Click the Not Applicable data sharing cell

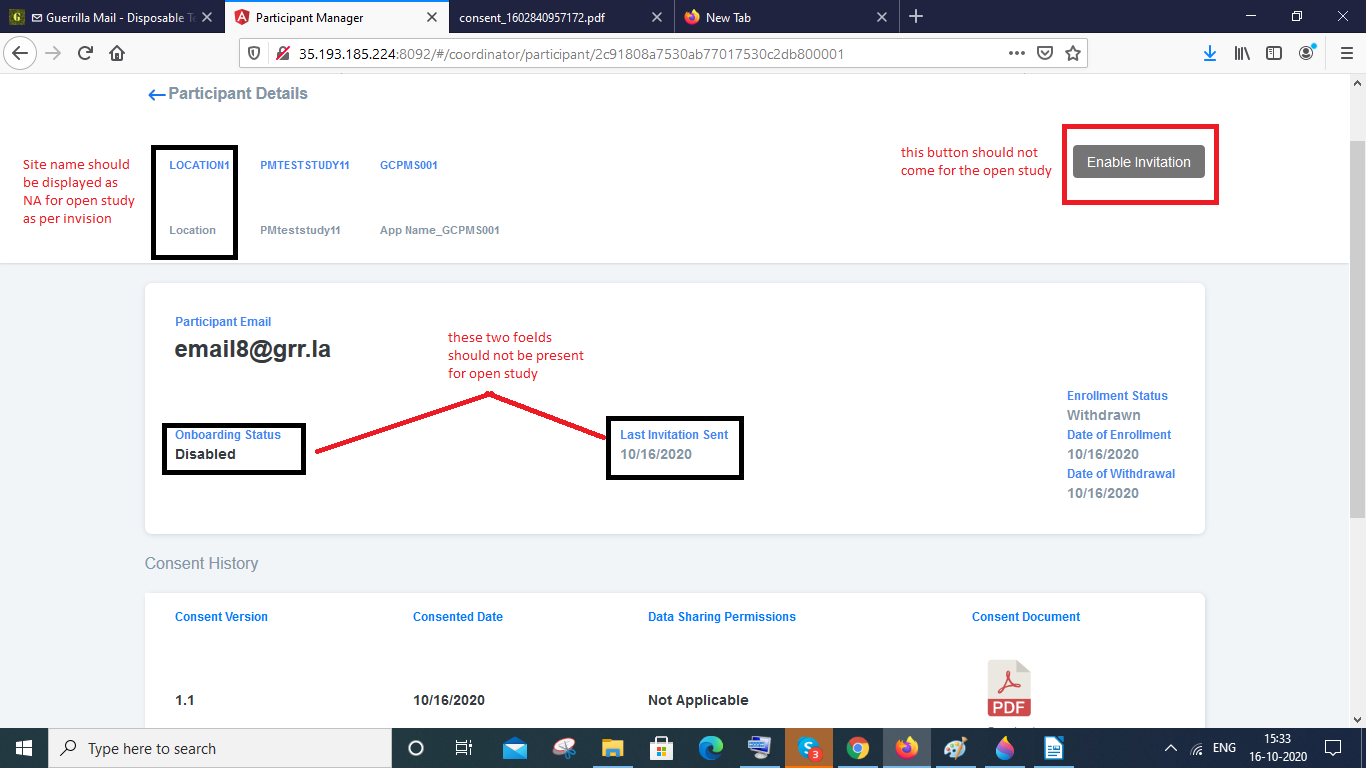pos(698,700)
